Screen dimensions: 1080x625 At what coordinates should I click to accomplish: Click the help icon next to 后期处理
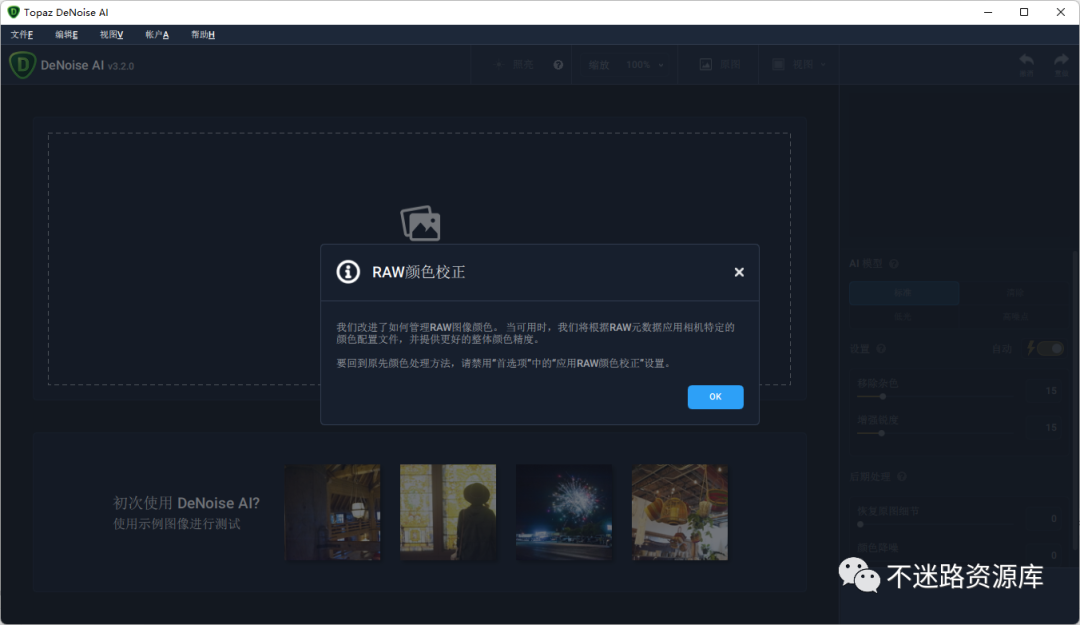902,476
